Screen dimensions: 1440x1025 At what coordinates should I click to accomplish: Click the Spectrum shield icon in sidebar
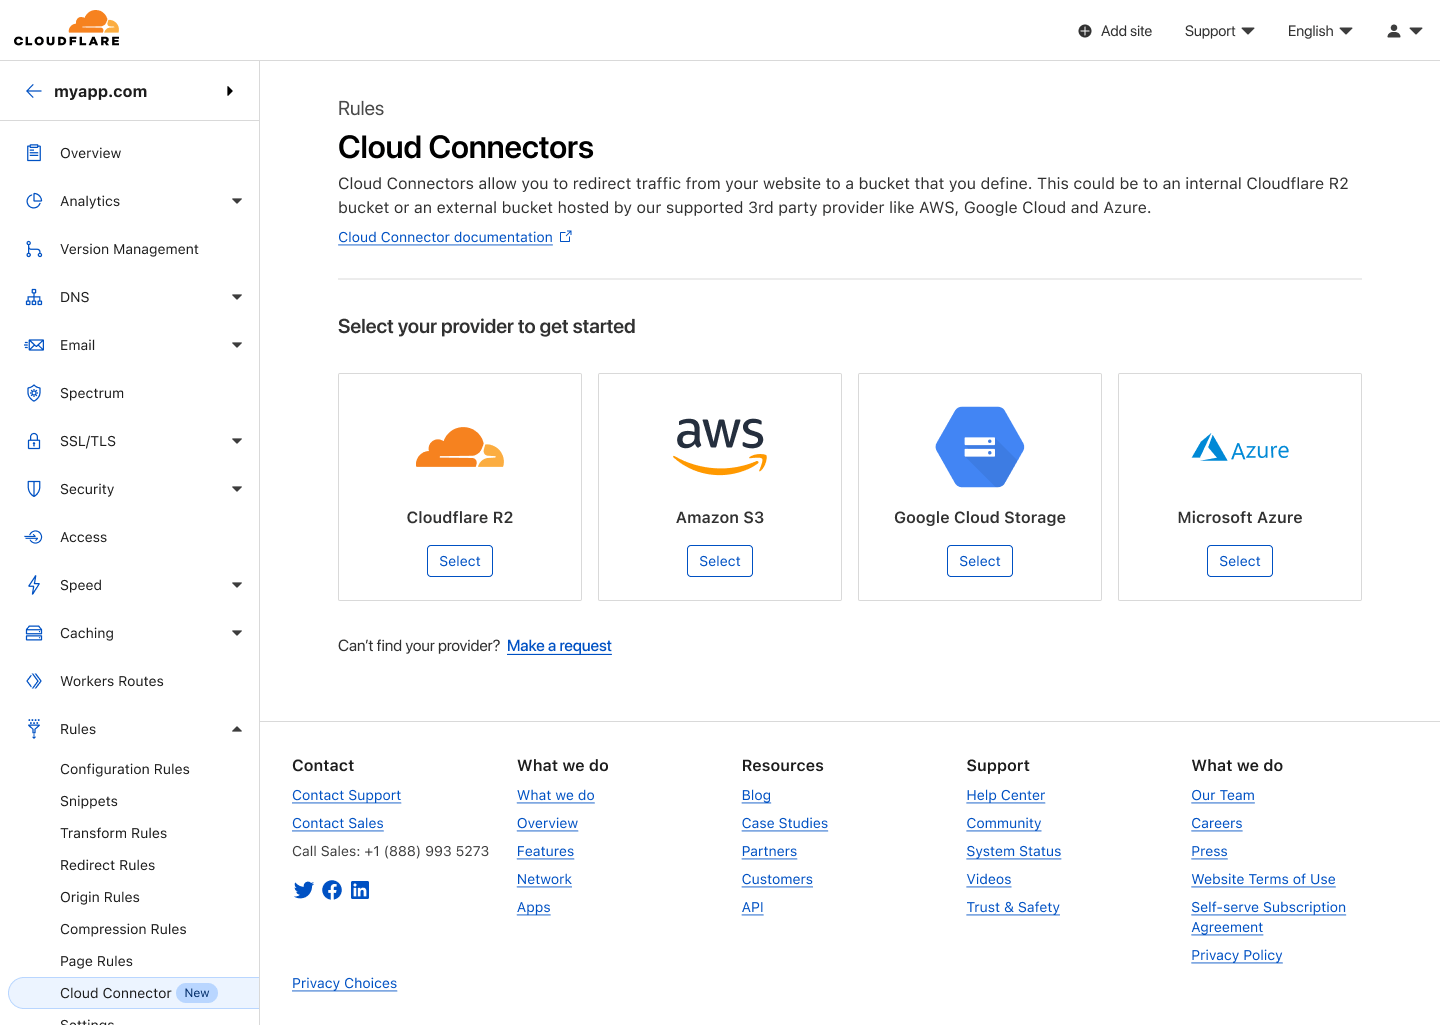(x=34, y=393)
